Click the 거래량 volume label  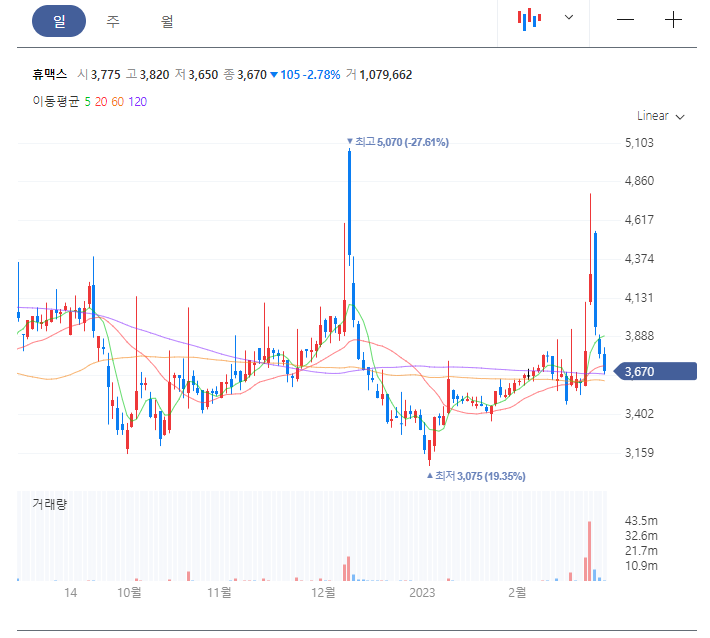coord(49,504)
